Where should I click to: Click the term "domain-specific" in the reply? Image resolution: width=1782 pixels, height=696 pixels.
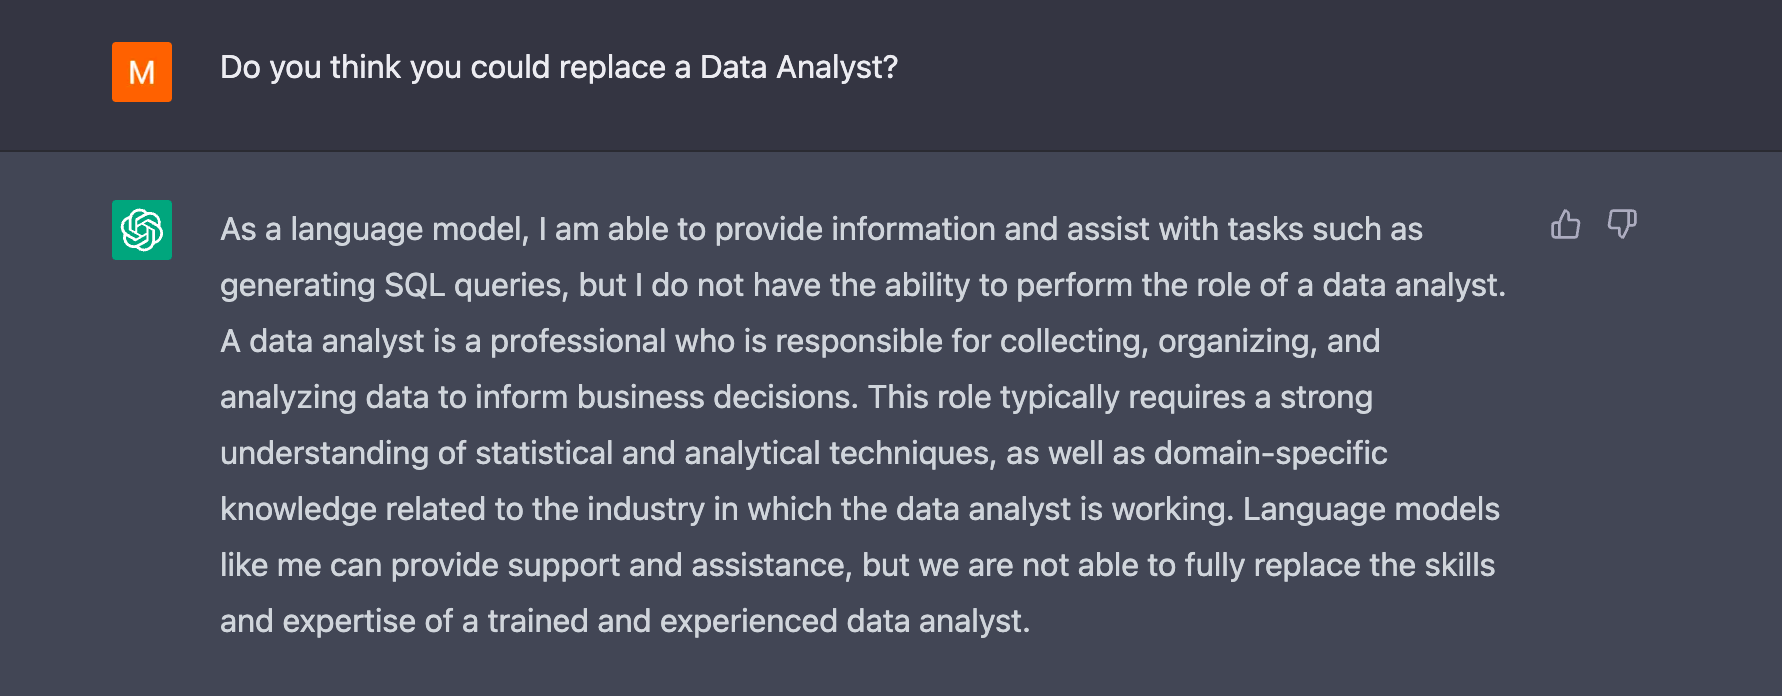coord(1270,454)
